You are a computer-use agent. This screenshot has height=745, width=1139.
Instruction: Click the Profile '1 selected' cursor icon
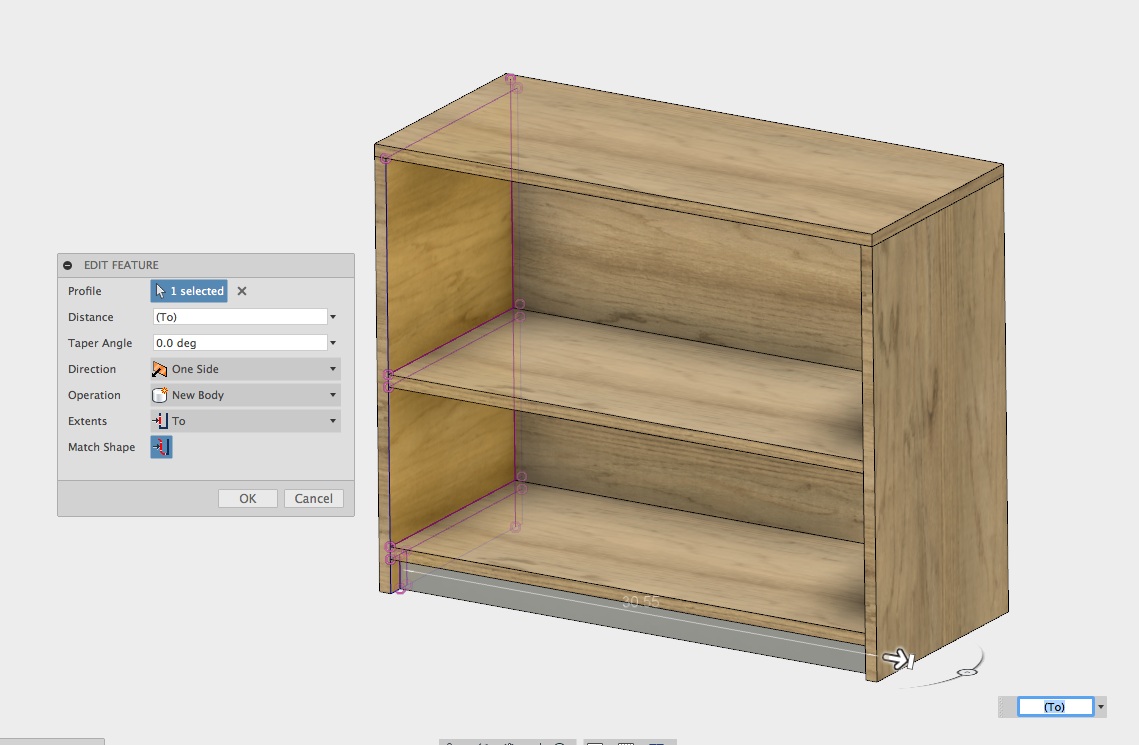(x=163, y=291)
